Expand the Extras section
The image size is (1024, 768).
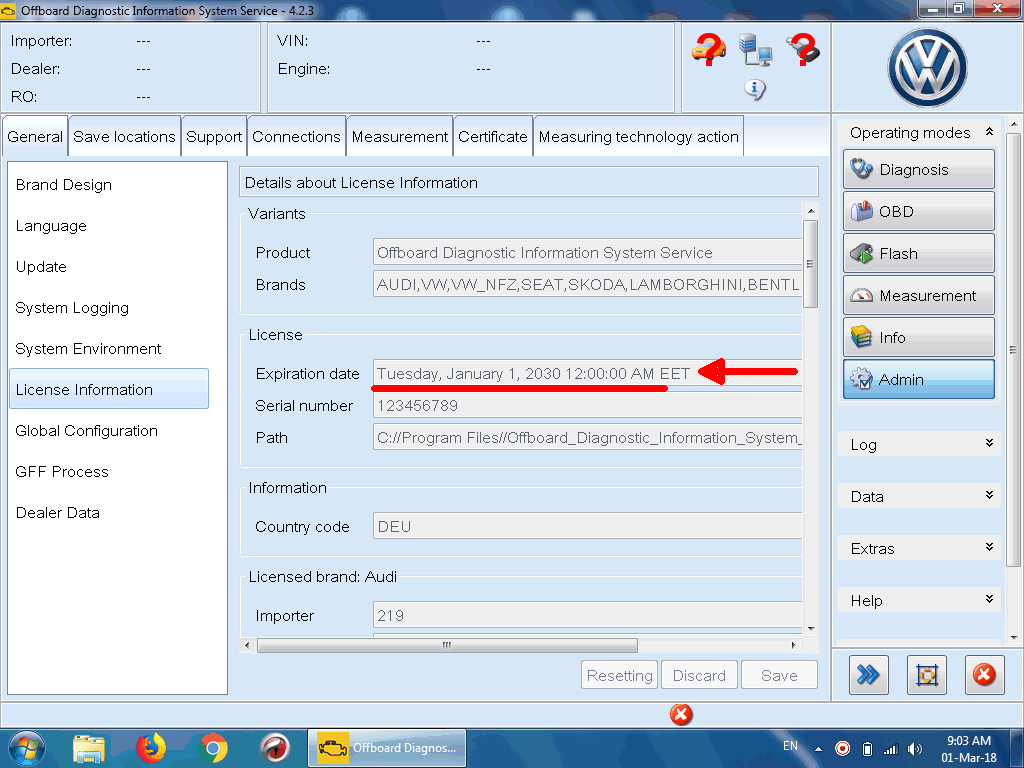tap(989, 548)
